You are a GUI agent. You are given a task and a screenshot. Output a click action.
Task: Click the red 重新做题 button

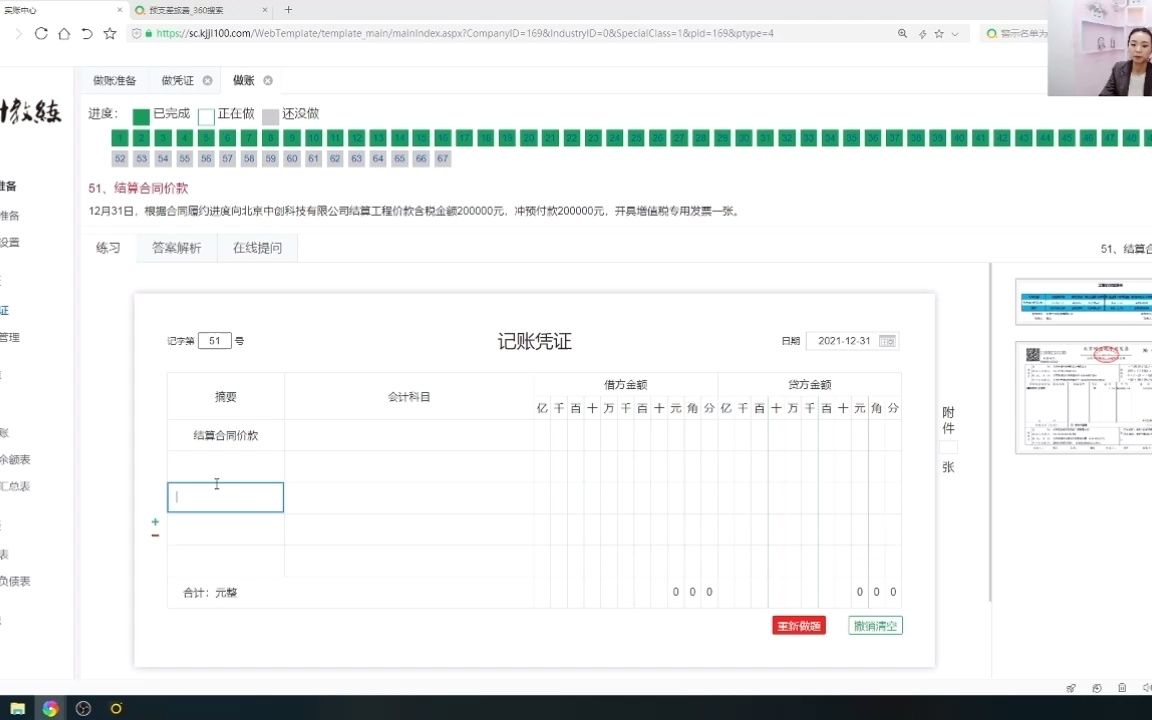[798, 625]
